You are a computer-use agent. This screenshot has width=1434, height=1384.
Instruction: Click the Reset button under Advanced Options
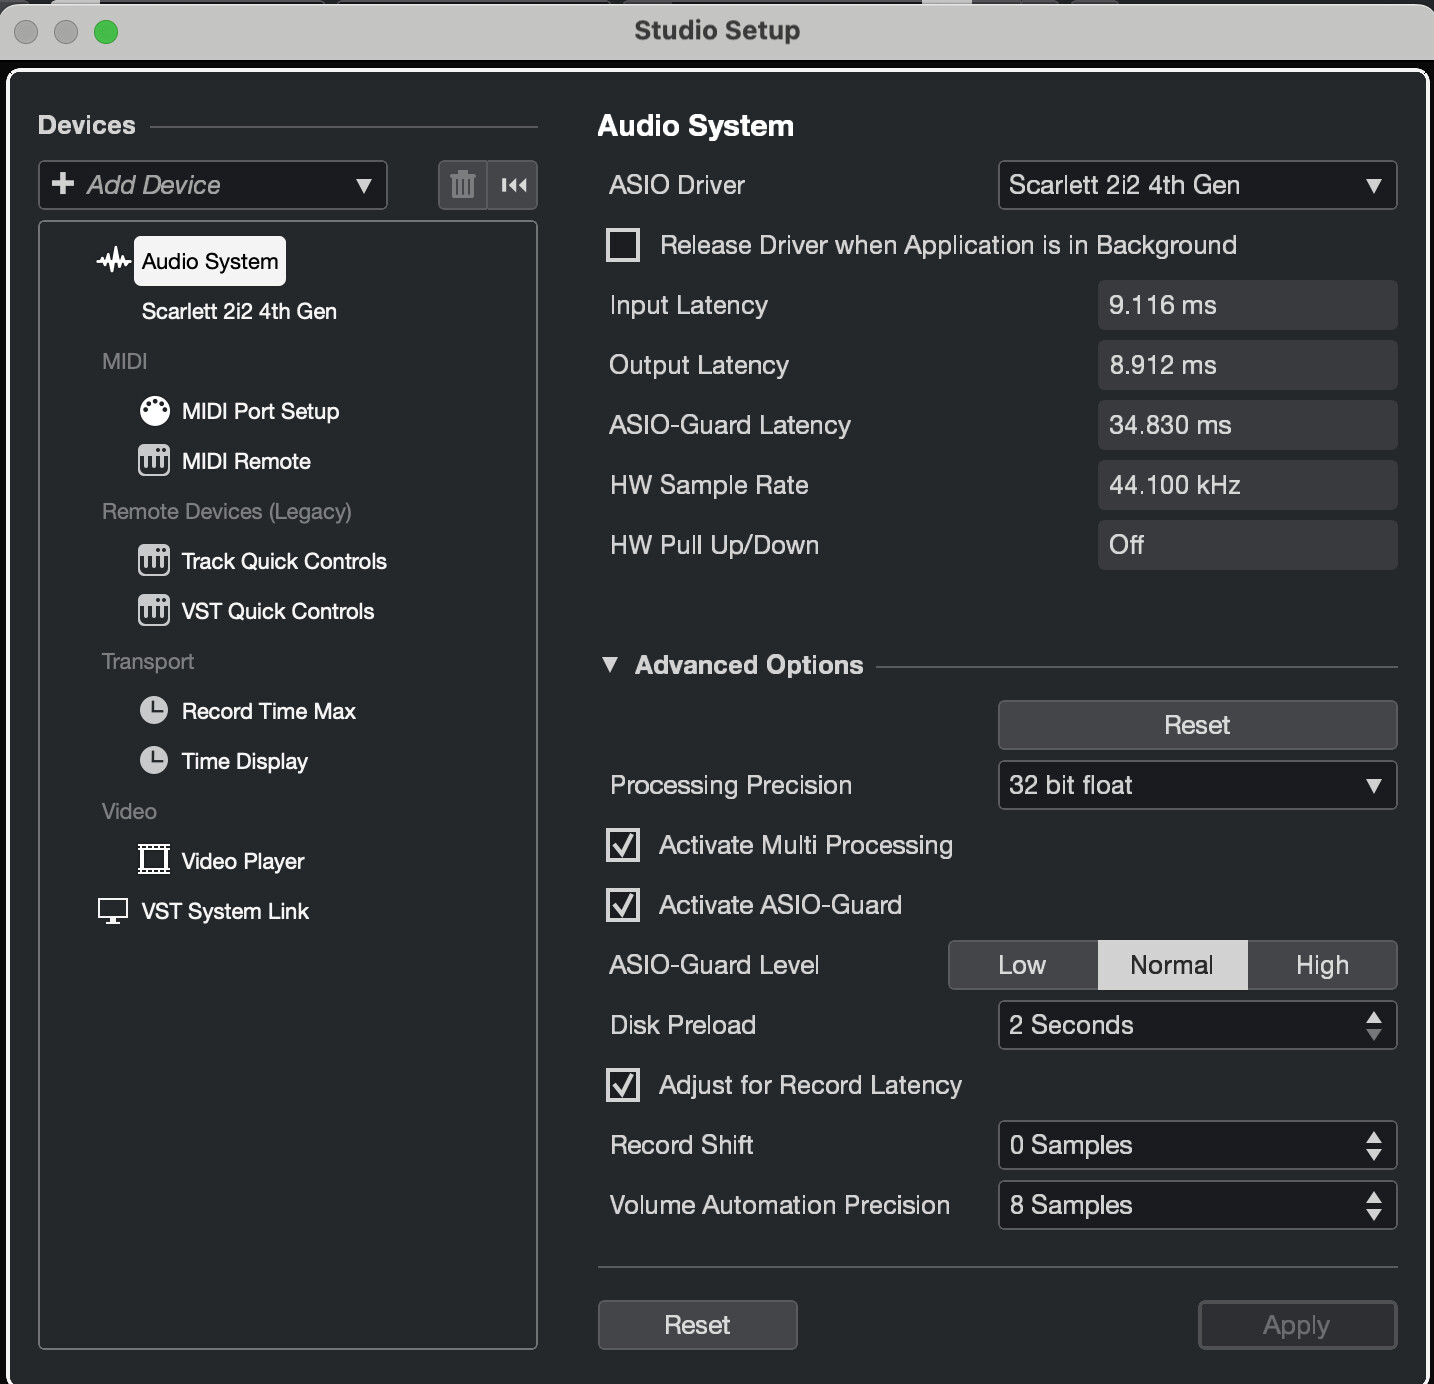[1197, 725]
